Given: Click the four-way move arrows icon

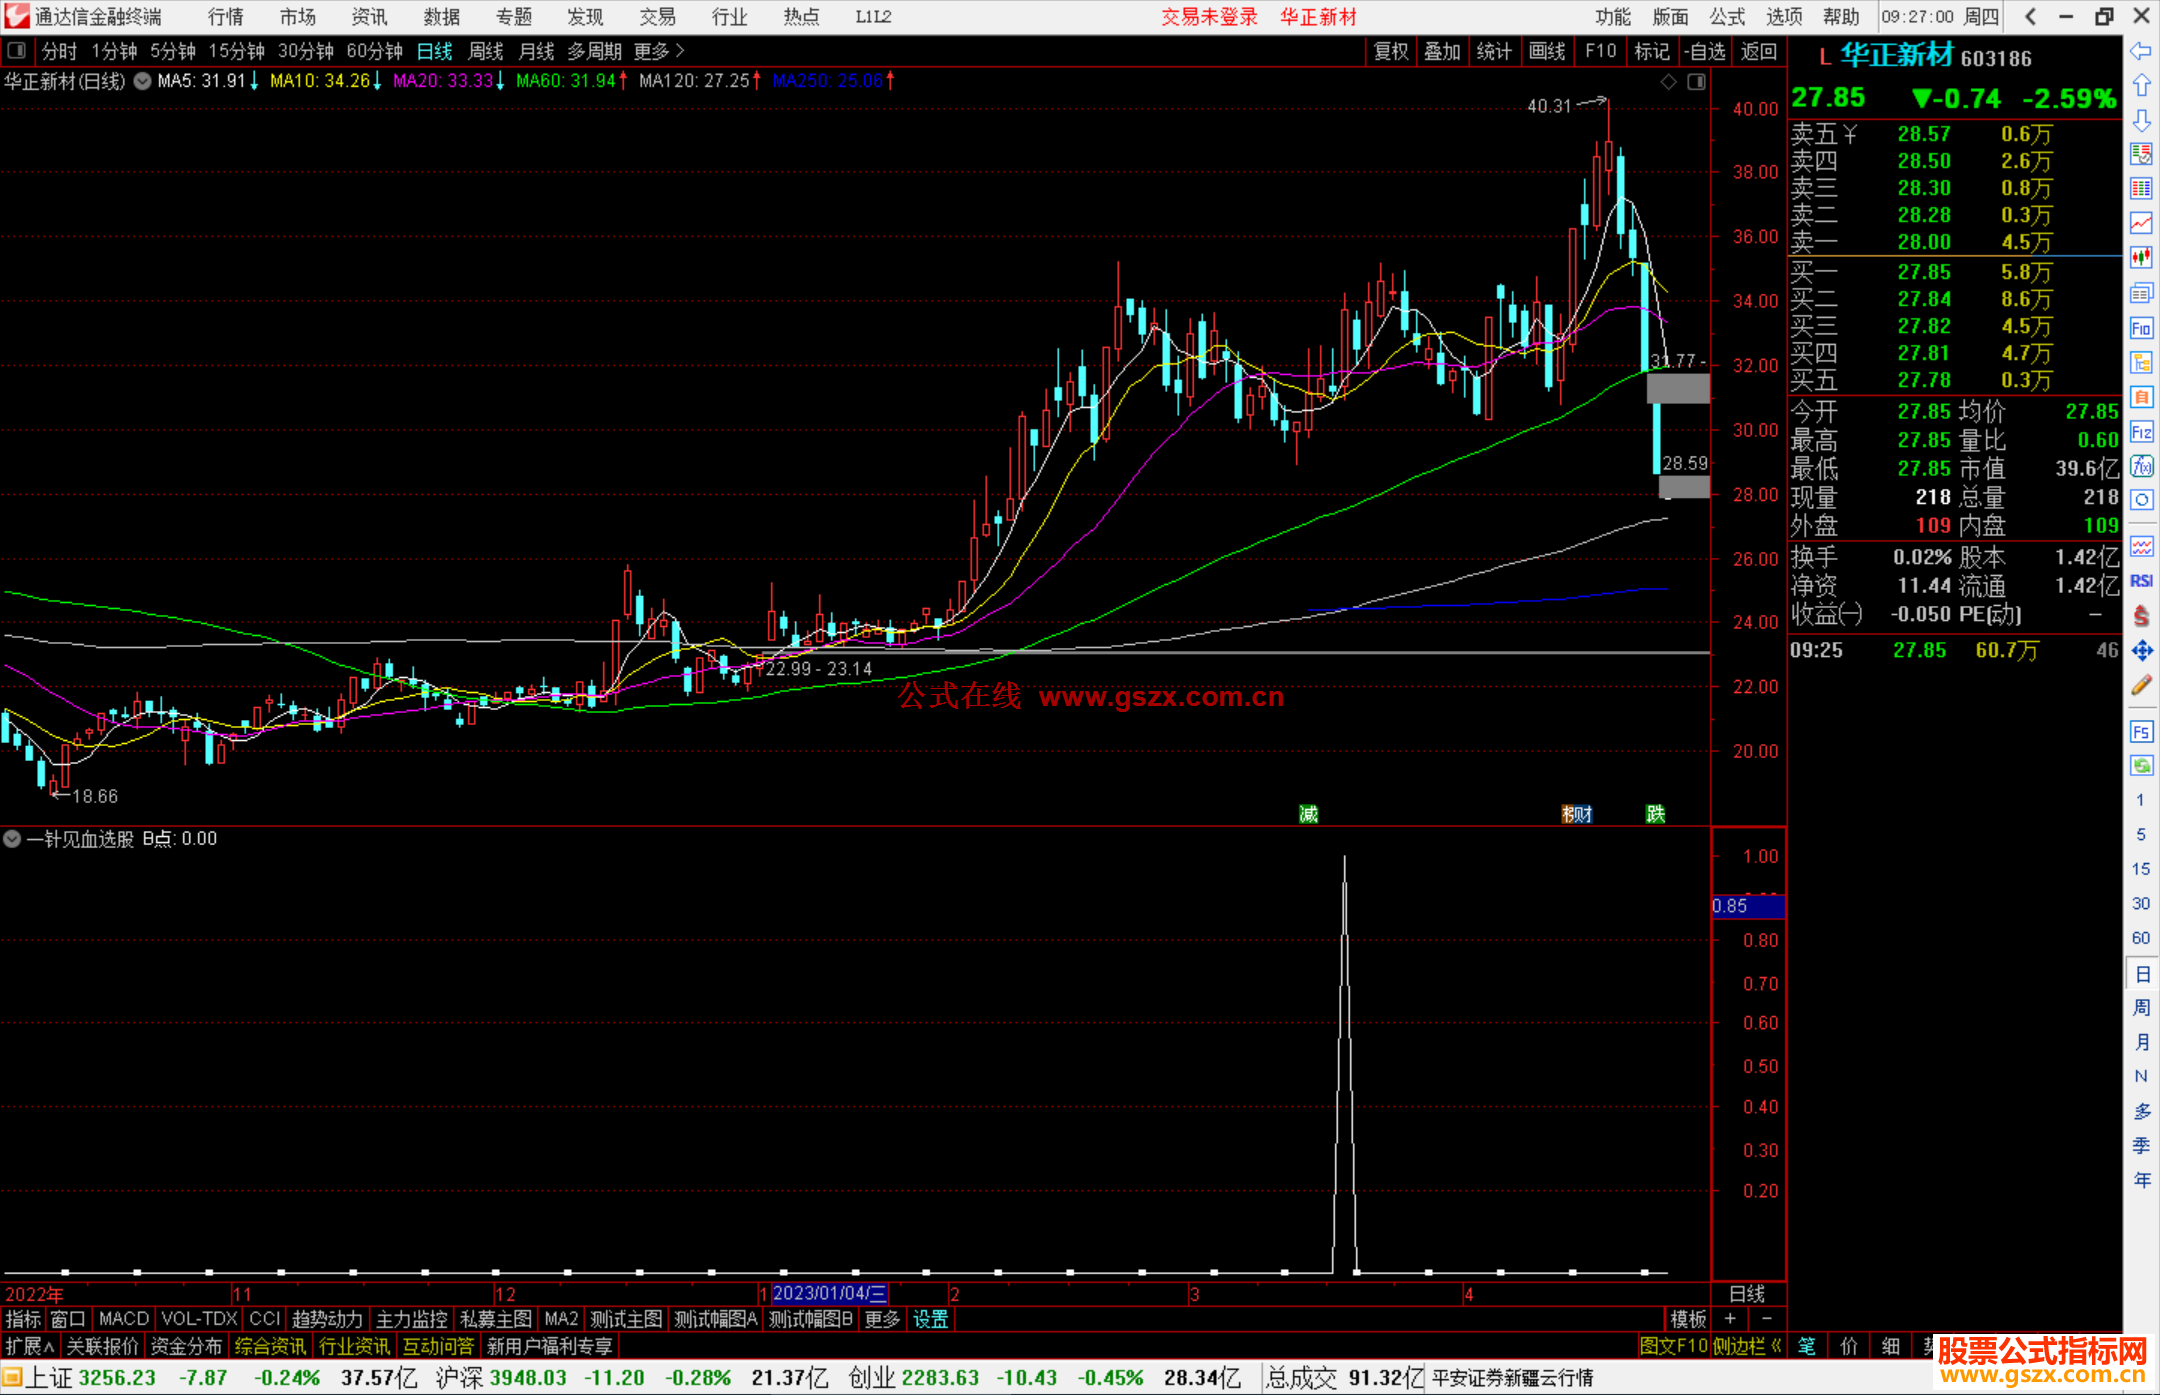Looking at the screenshot, I should [2141, 651].
